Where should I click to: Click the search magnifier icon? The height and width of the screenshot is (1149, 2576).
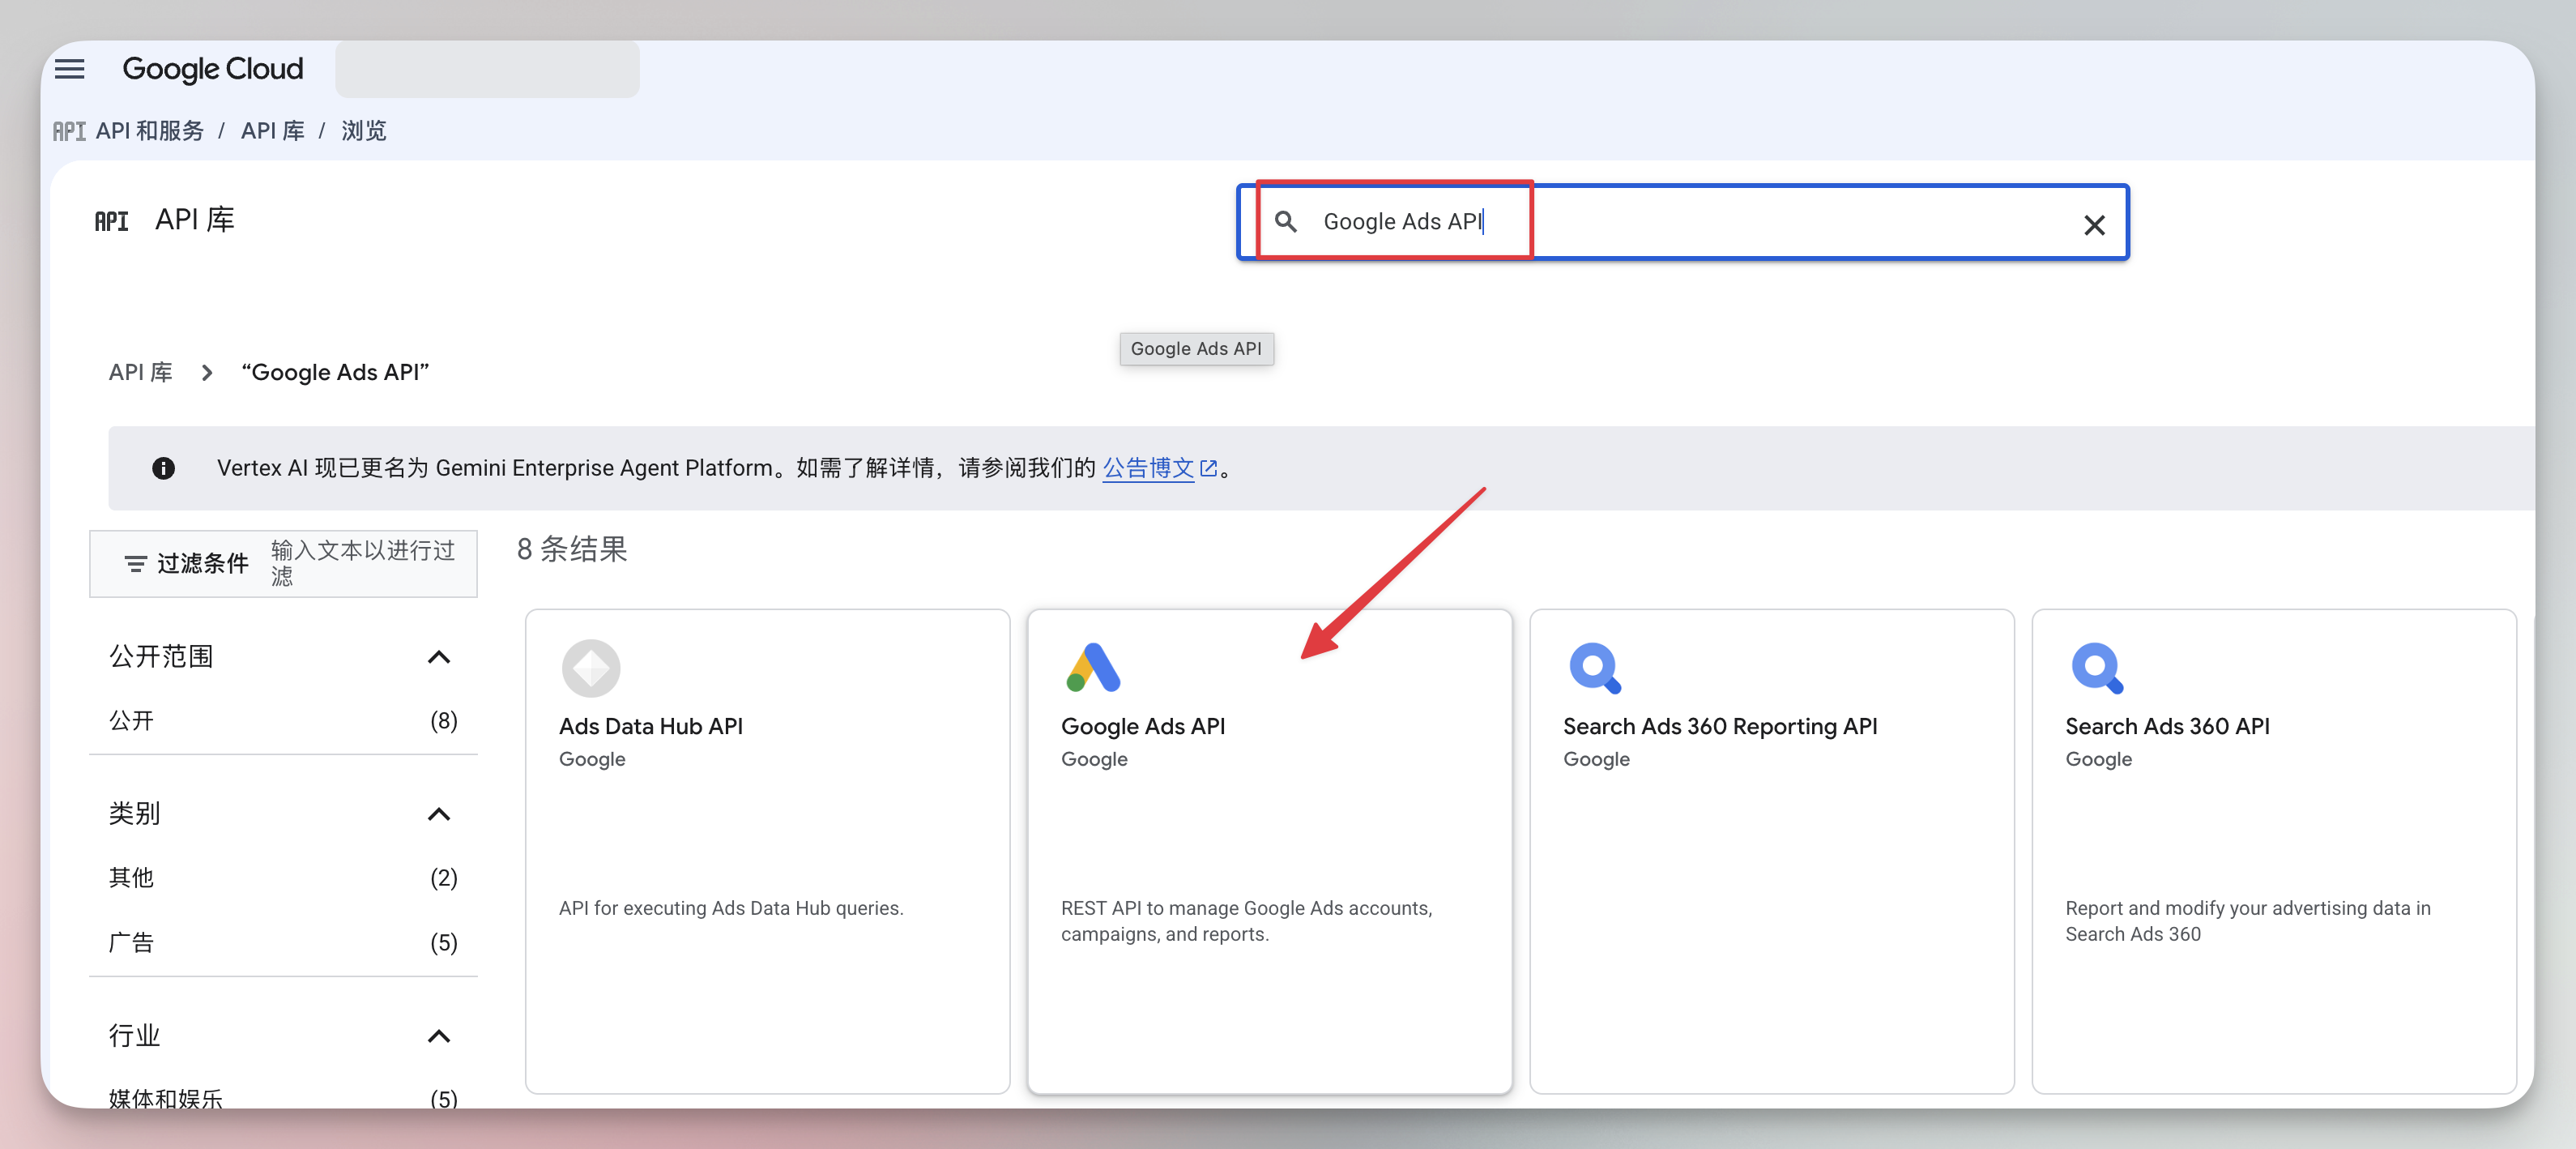1286,221
